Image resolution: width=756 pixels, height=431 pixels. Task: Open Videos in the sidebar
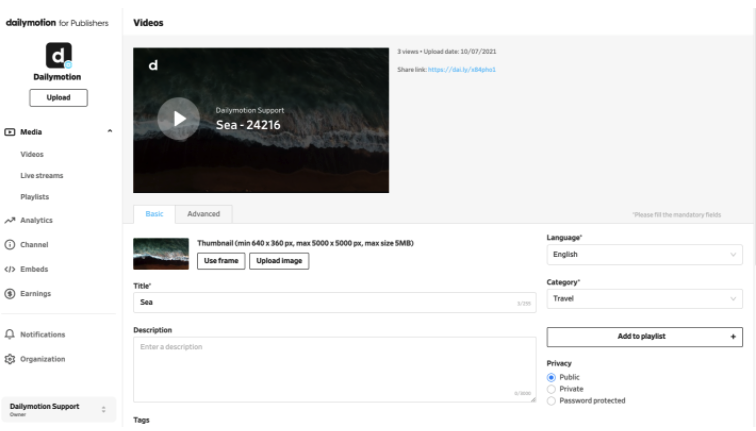click(32, 154)
